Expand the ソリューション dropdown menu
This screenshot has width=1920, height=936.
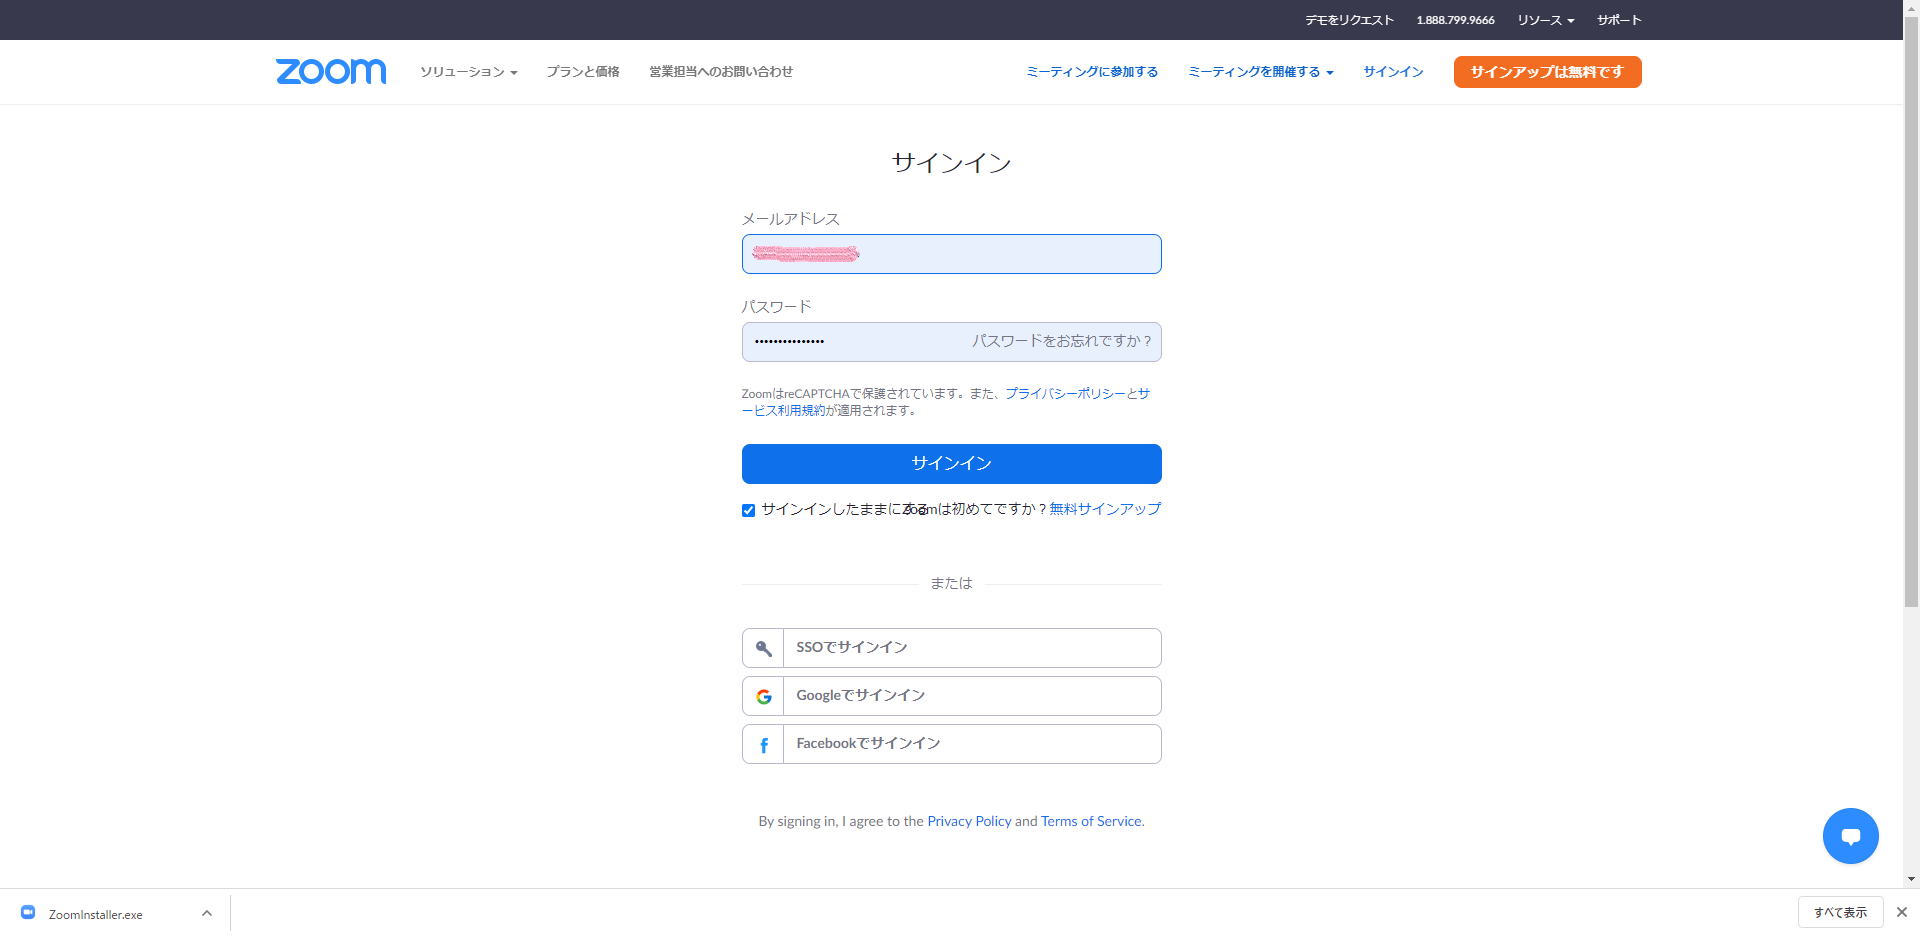(468, 72)
